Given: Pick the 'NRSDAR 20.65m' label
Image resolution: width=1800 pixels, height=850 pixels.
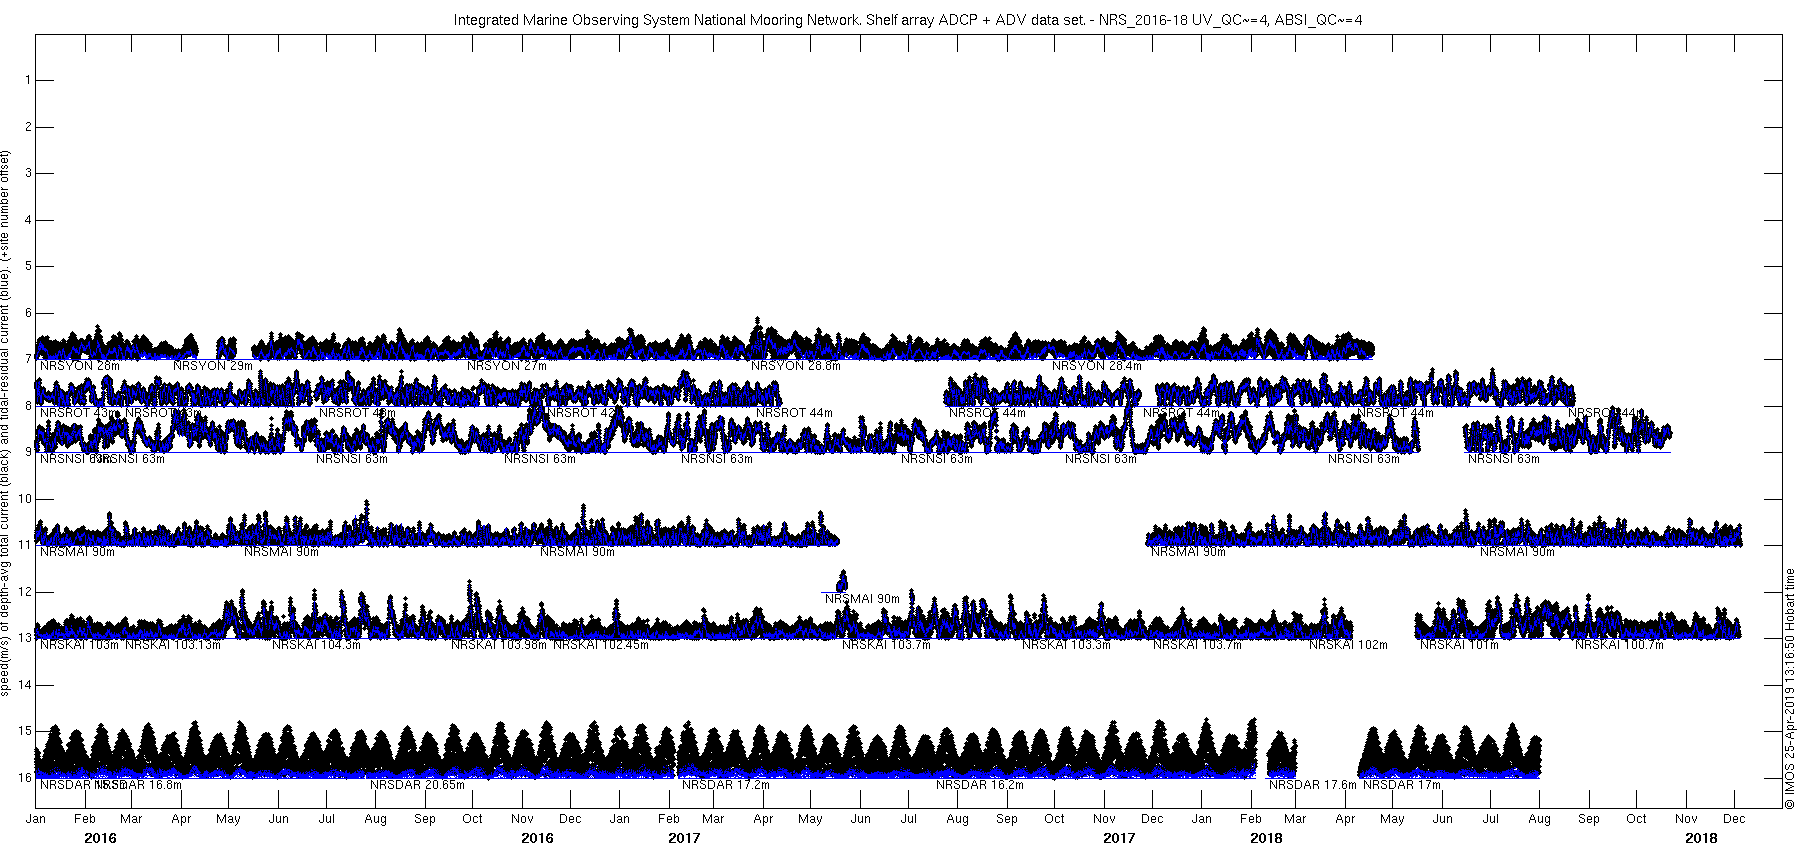Looking at the screenshot, I should [418, 785].
